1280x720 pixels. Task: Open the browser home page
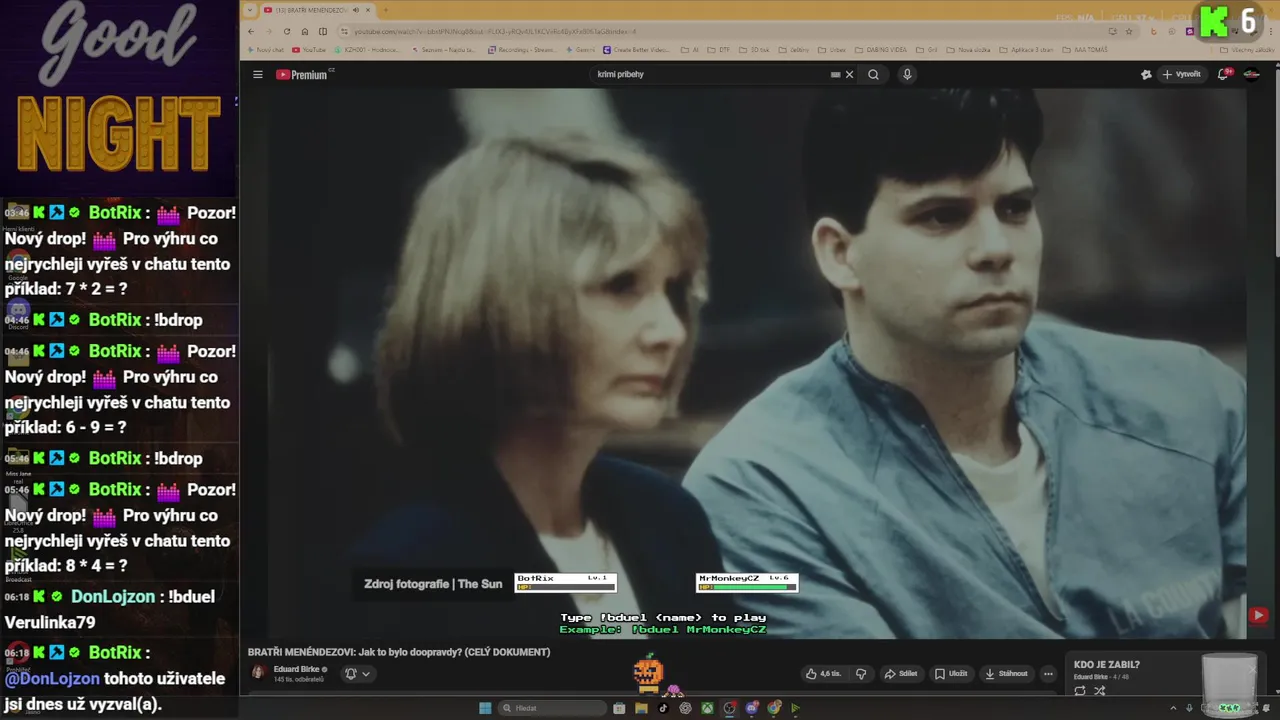tap(305, 32)
